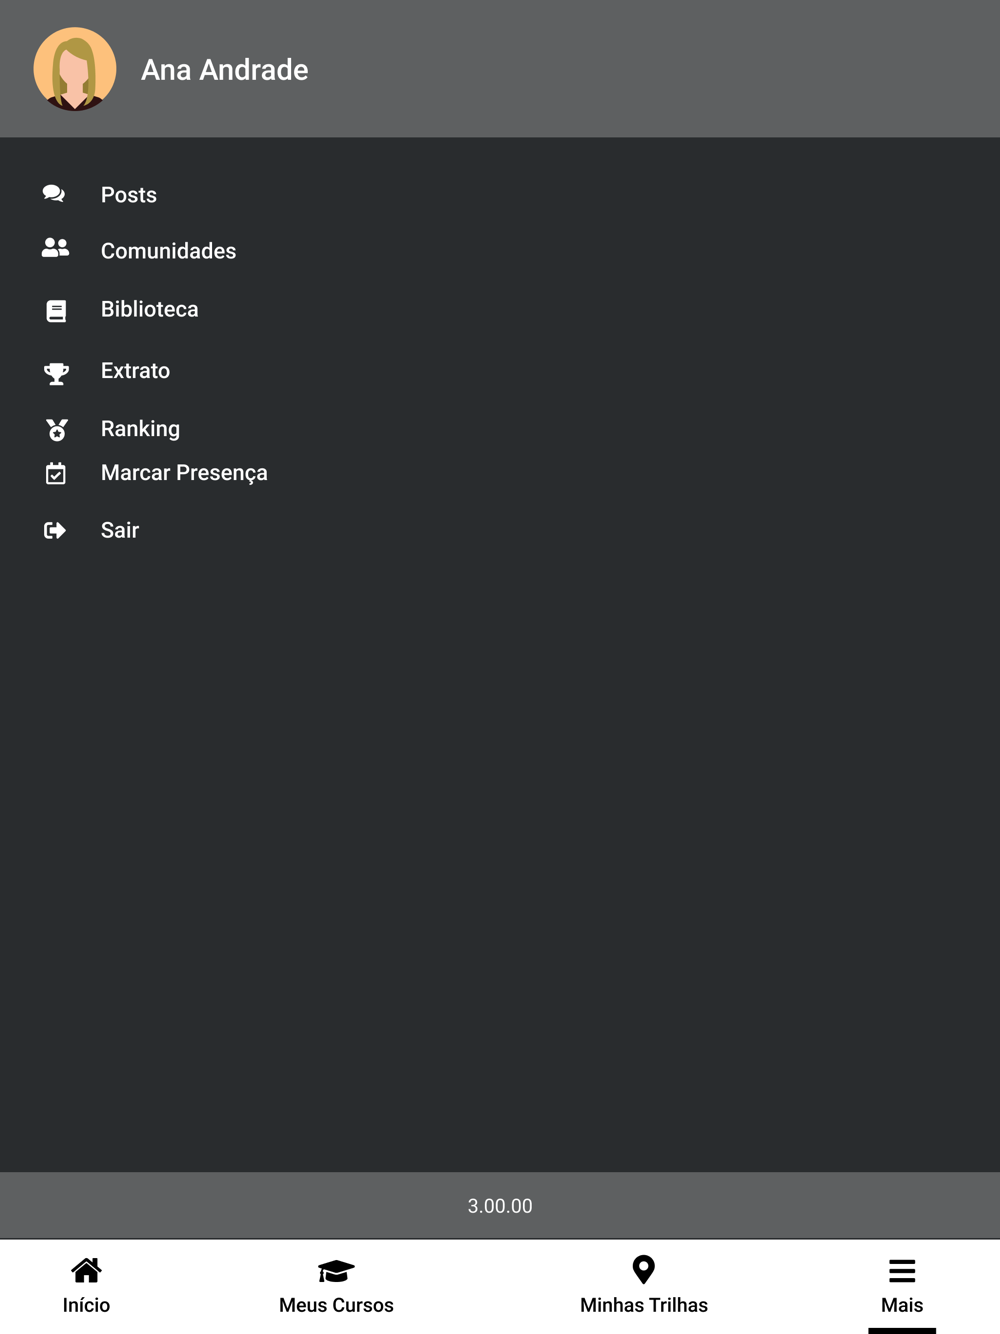Viewport: 1000px width, 1334px height.
Task: Click the Meus Cursos graduation cap icon
Action: point(336,1271)
